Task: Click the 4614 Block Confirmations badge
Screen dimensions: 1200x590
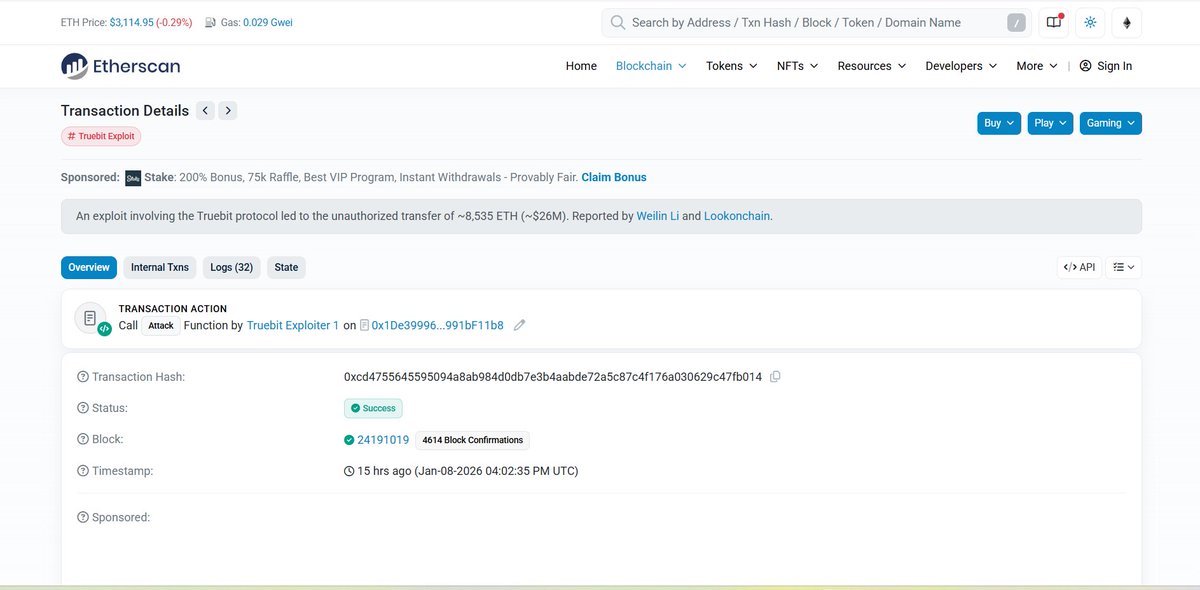Action: point(472,440)
